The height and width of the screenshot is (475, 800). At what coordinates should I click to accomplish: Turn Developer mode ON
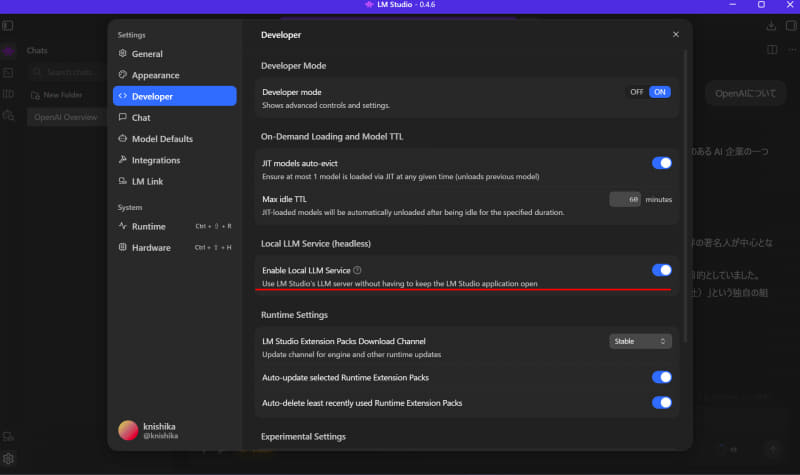tap(660, 92)
